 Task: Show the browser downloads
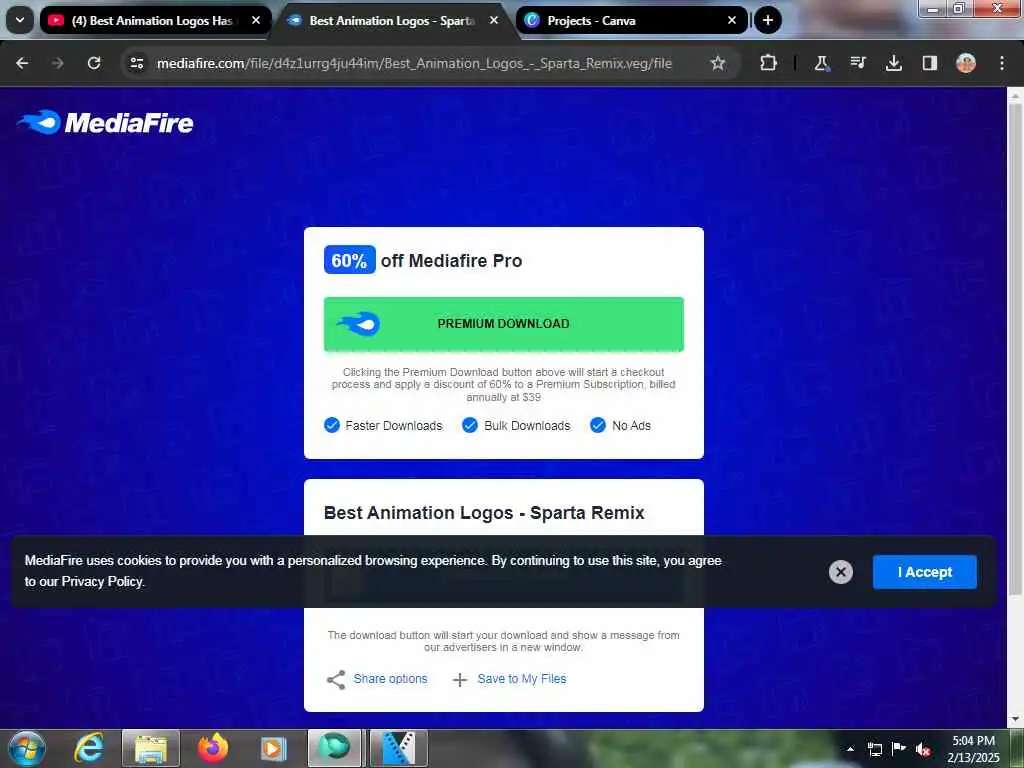pos(893,63)
